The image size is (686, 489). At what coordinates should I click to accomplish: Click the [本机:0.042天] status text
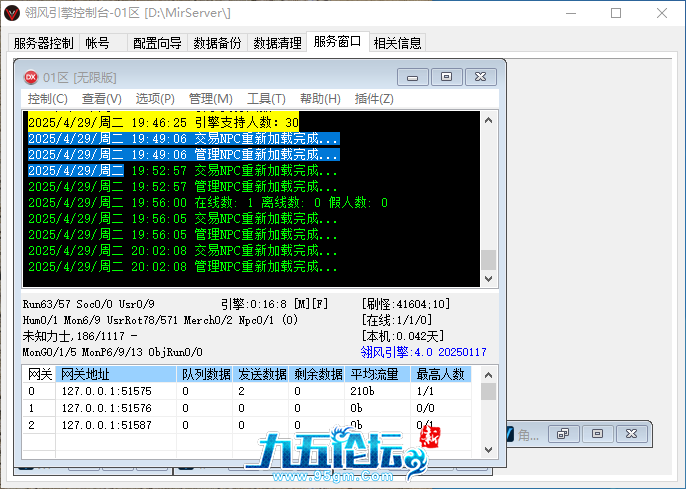tap(402, 336)
